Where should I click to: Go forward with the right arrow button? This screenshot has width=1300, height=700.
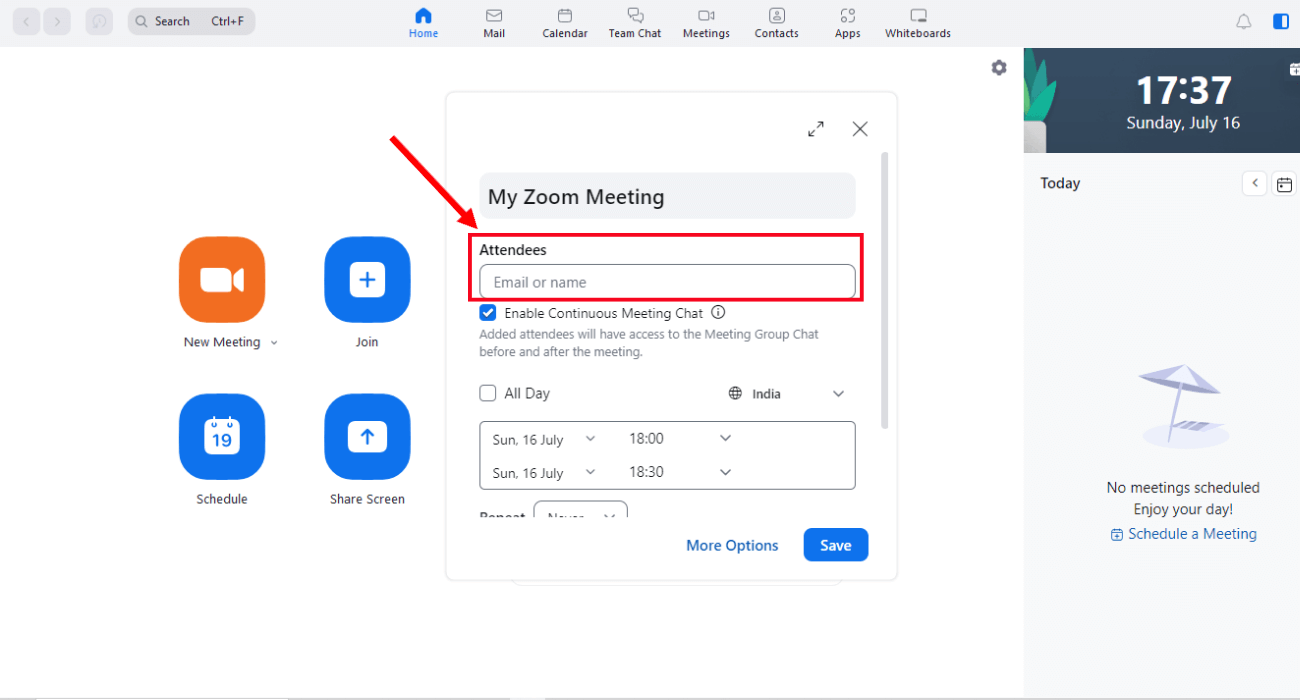tap(57, 21)
